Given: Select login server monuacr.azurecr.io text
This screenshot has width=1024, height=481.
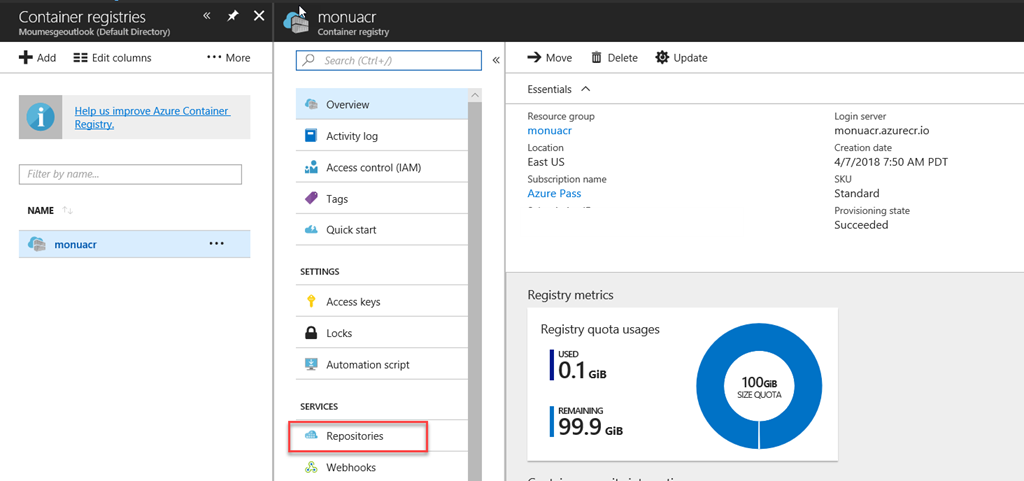Looking at the screenshot, I should pos(882,131).
